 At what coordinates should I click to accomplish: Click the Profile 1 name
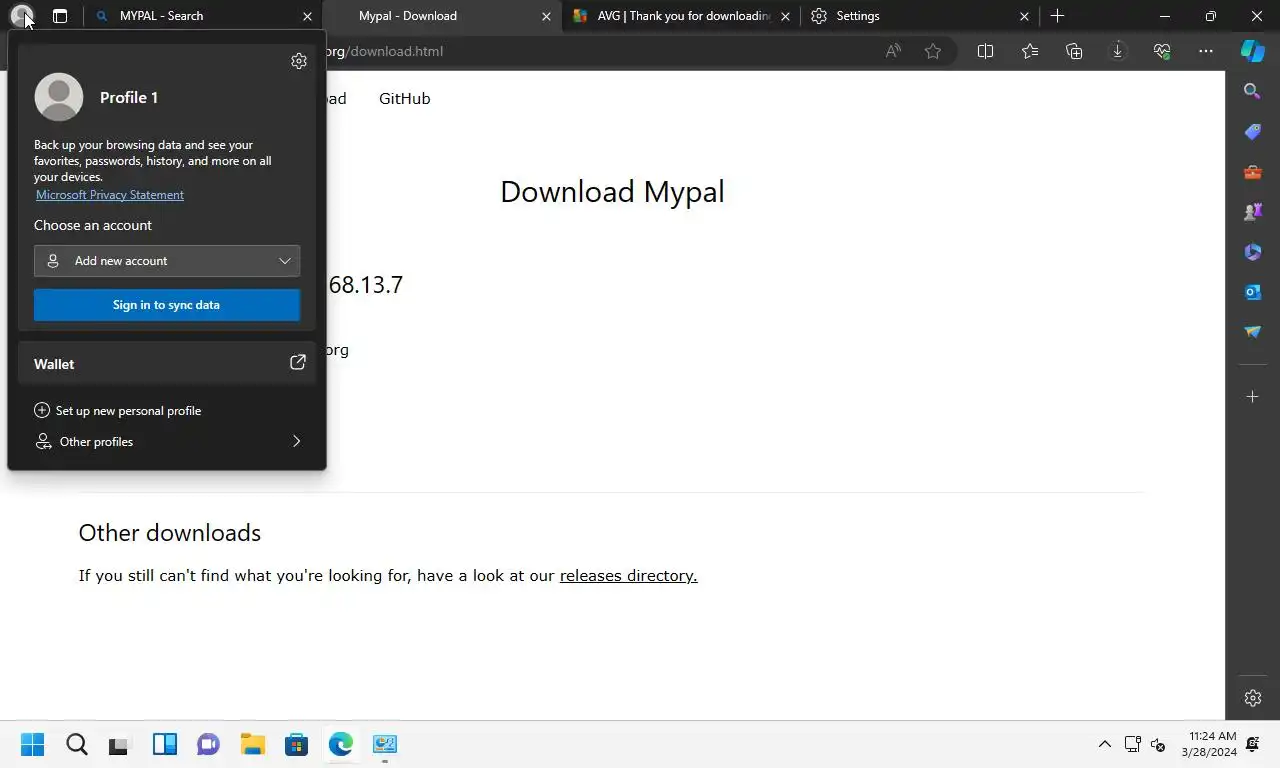coord(129,97)
